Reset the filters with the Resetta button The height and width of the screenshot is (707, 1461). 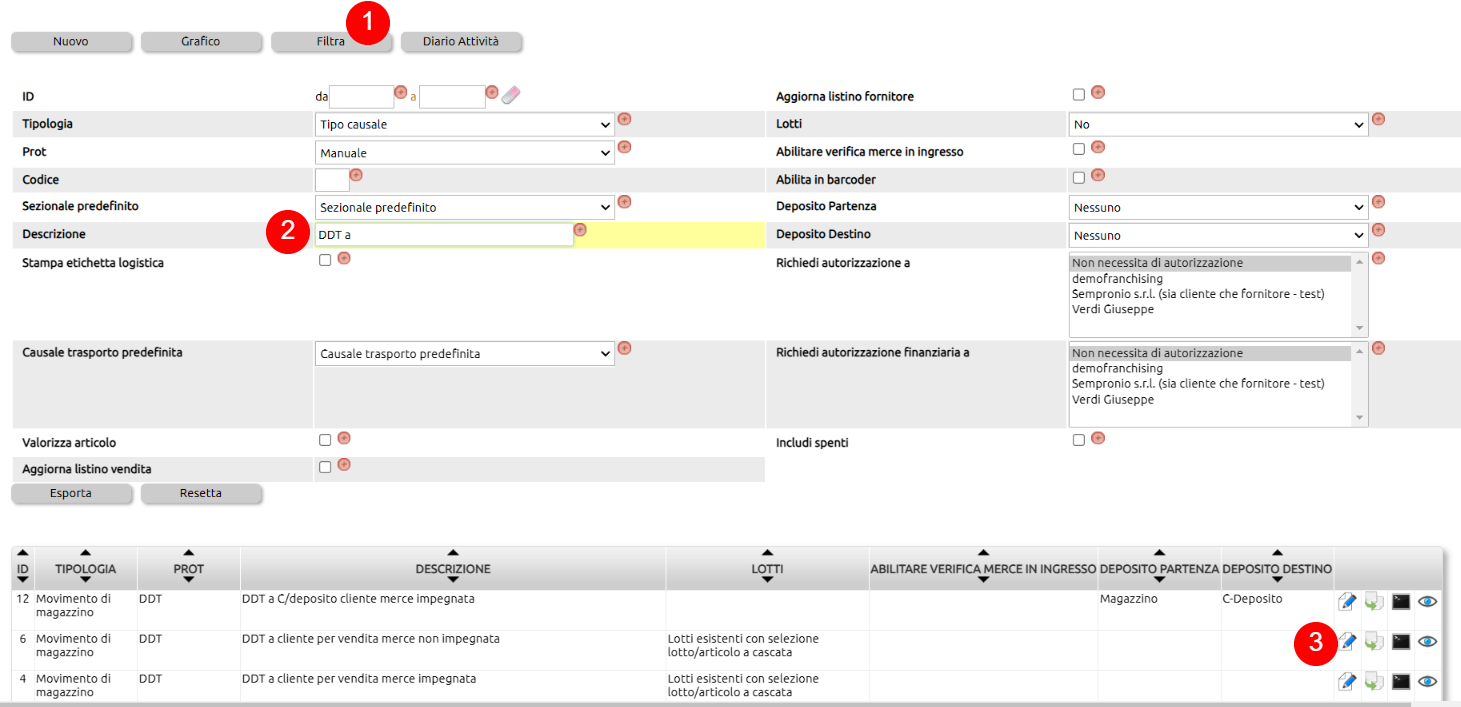[201, 494]
